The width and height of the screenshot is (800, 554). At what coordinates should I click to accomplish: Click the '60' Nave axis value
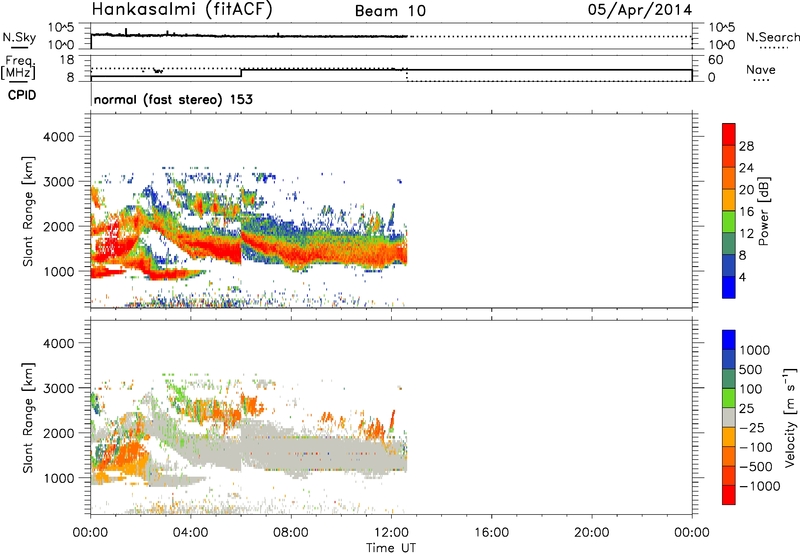[x=716, y=60]
